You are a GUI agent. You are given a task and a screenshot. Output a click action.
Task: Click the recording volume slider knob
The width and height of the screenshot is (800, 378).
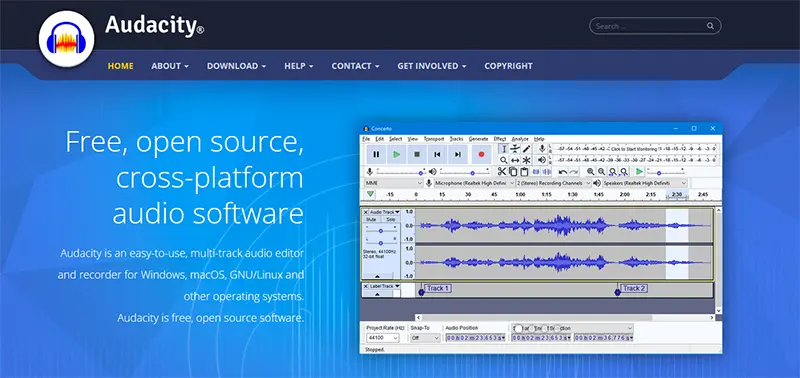pos(421,173)
